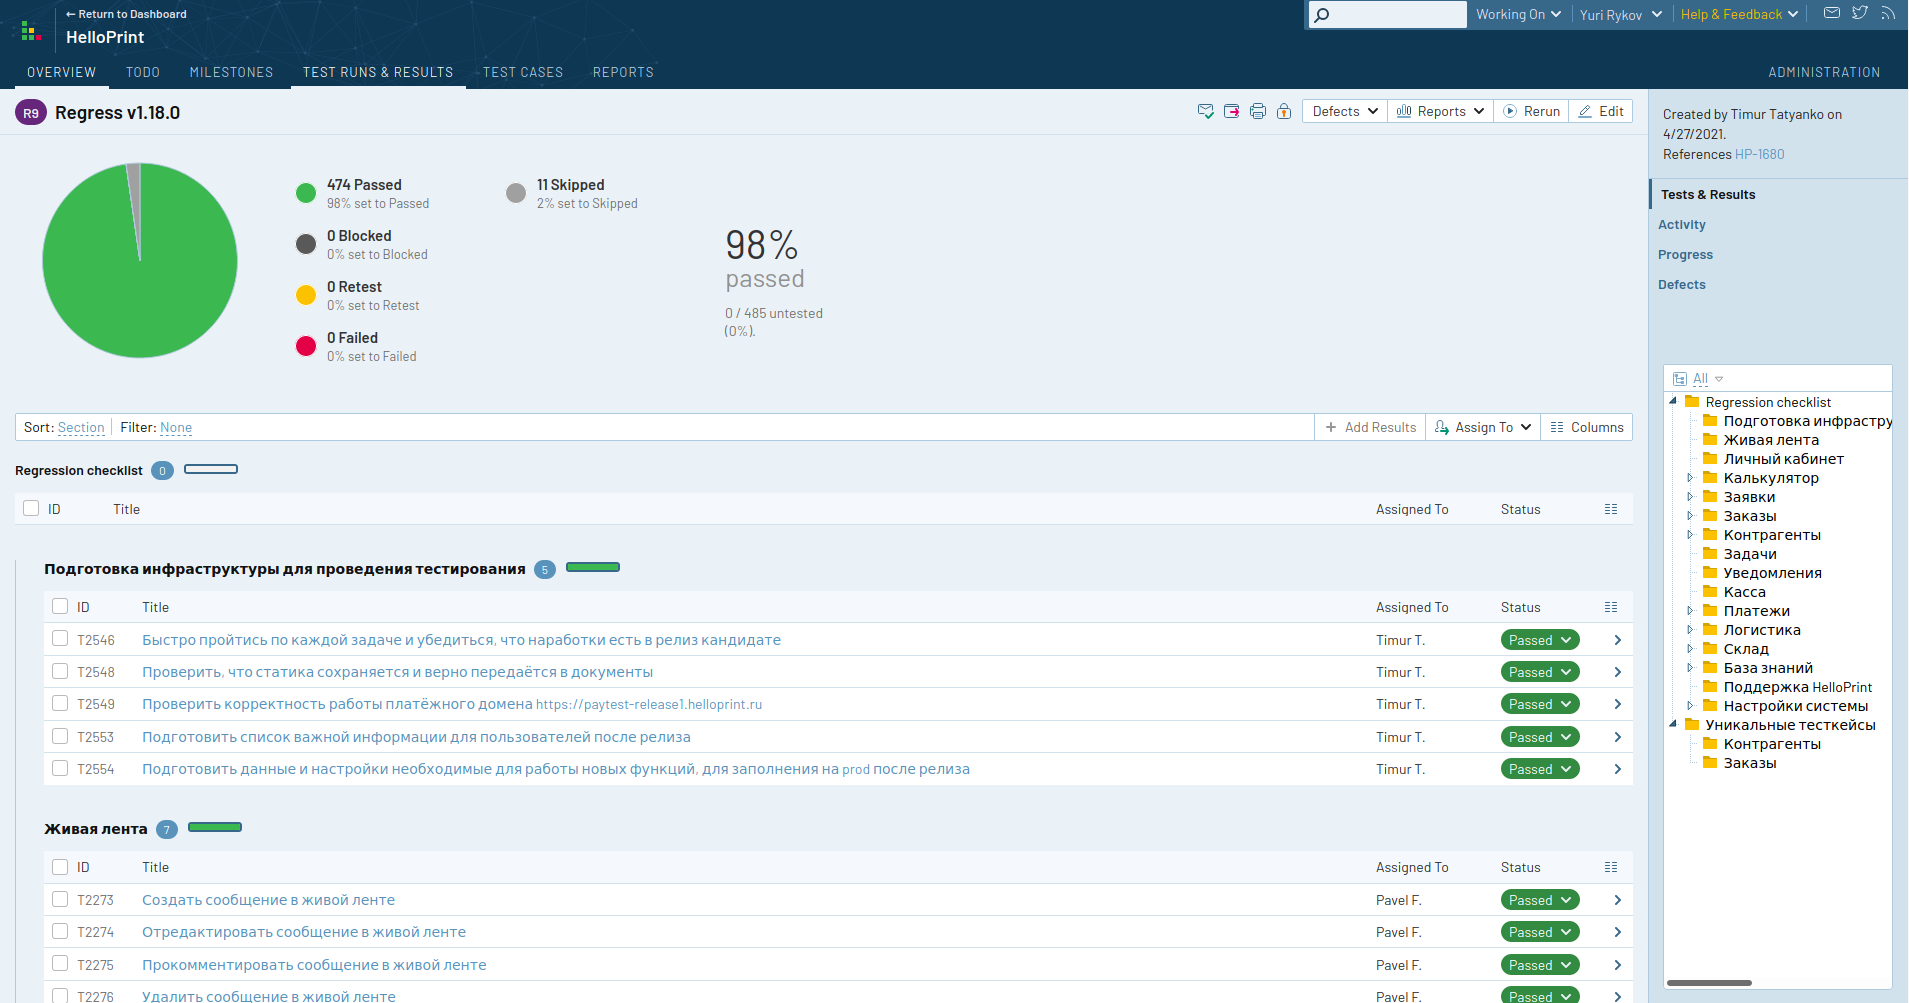Click the Задачи folder in the tree

click(1750, 554)
